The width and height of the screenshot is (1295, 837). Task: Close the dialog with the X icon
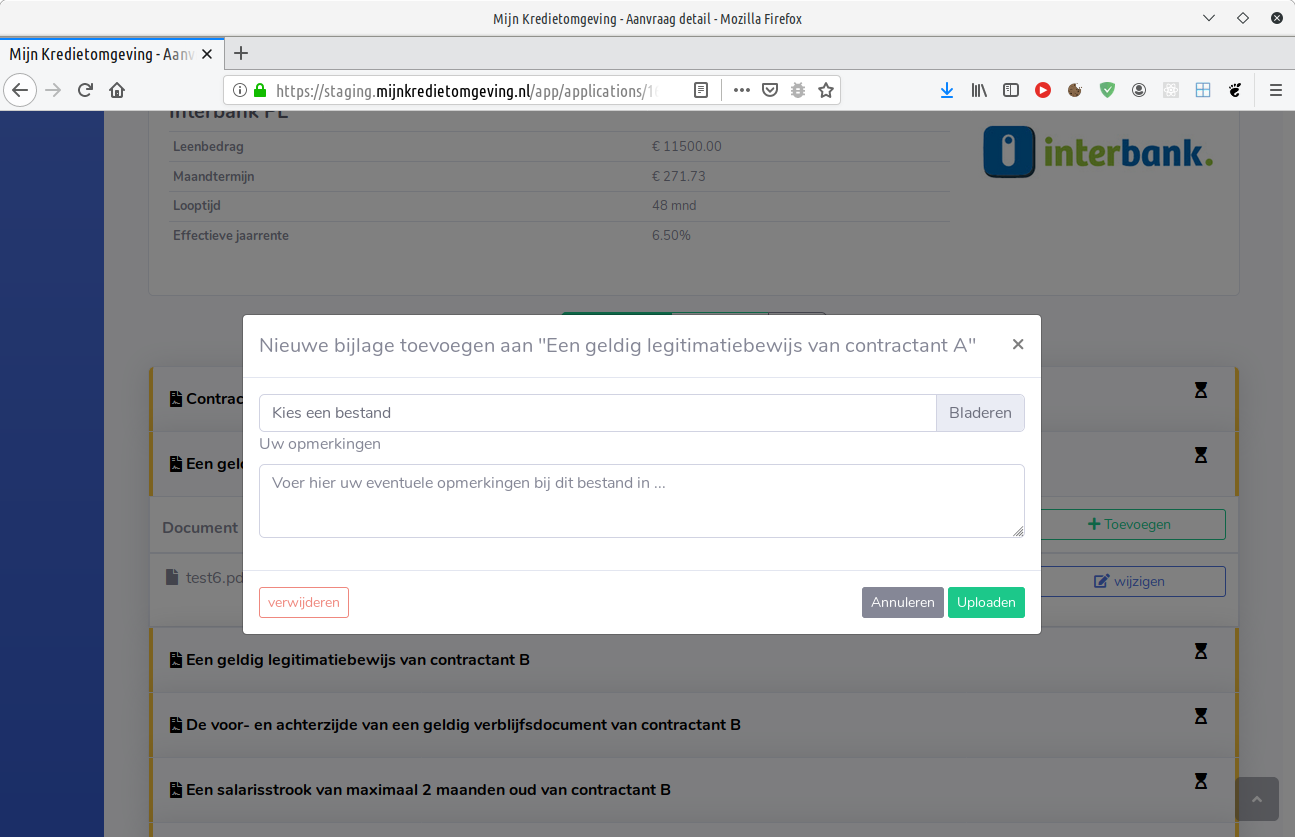coord(1017,345)
